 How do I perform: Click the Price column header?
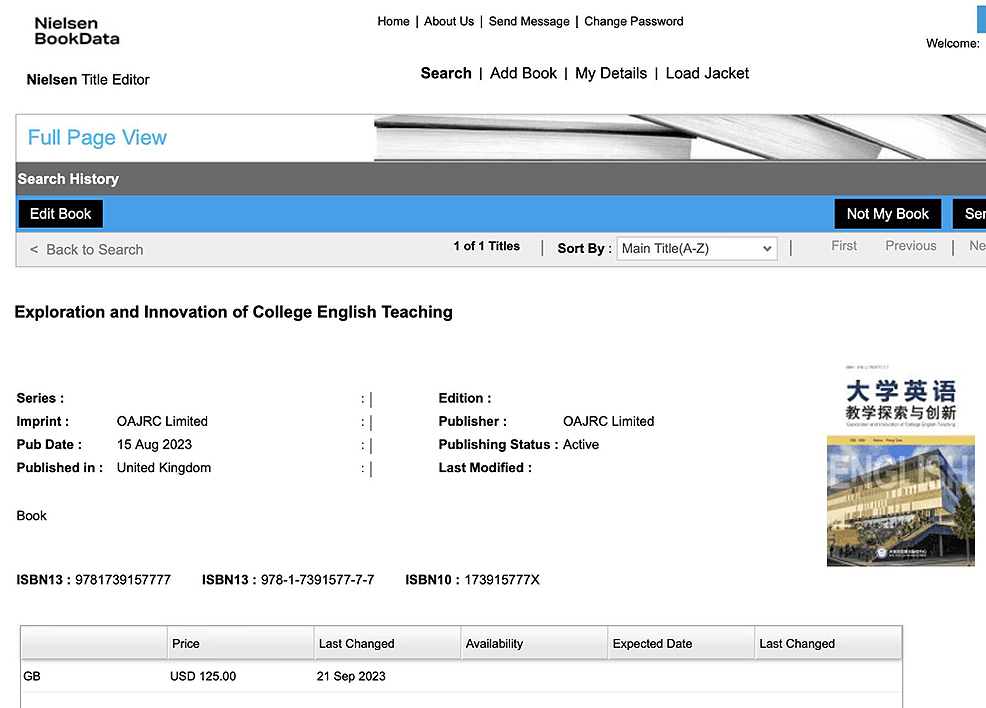tap(241, 643)
